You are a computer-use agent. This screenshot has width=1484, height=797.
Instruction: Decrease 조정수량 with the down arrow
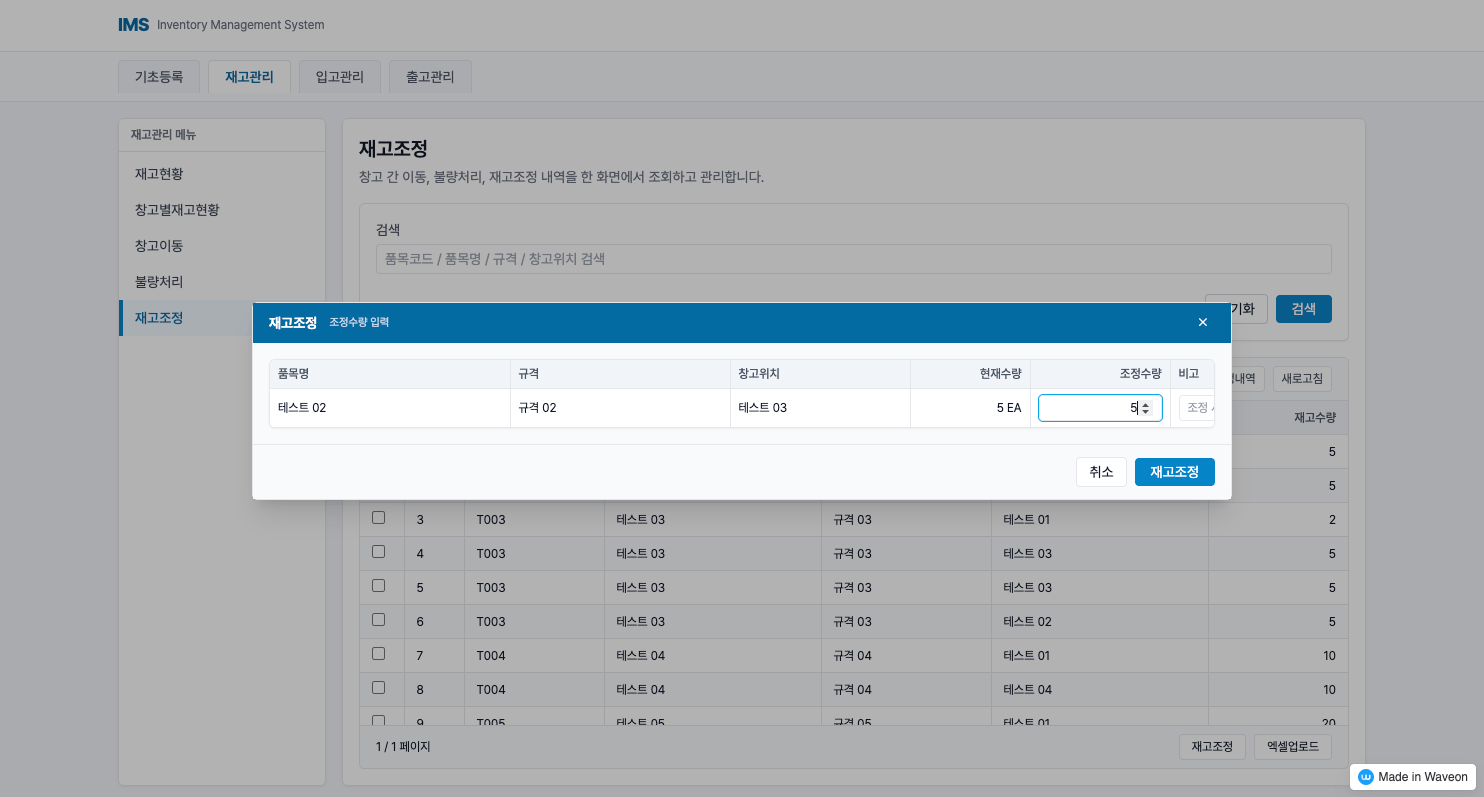click(1145, 412)
